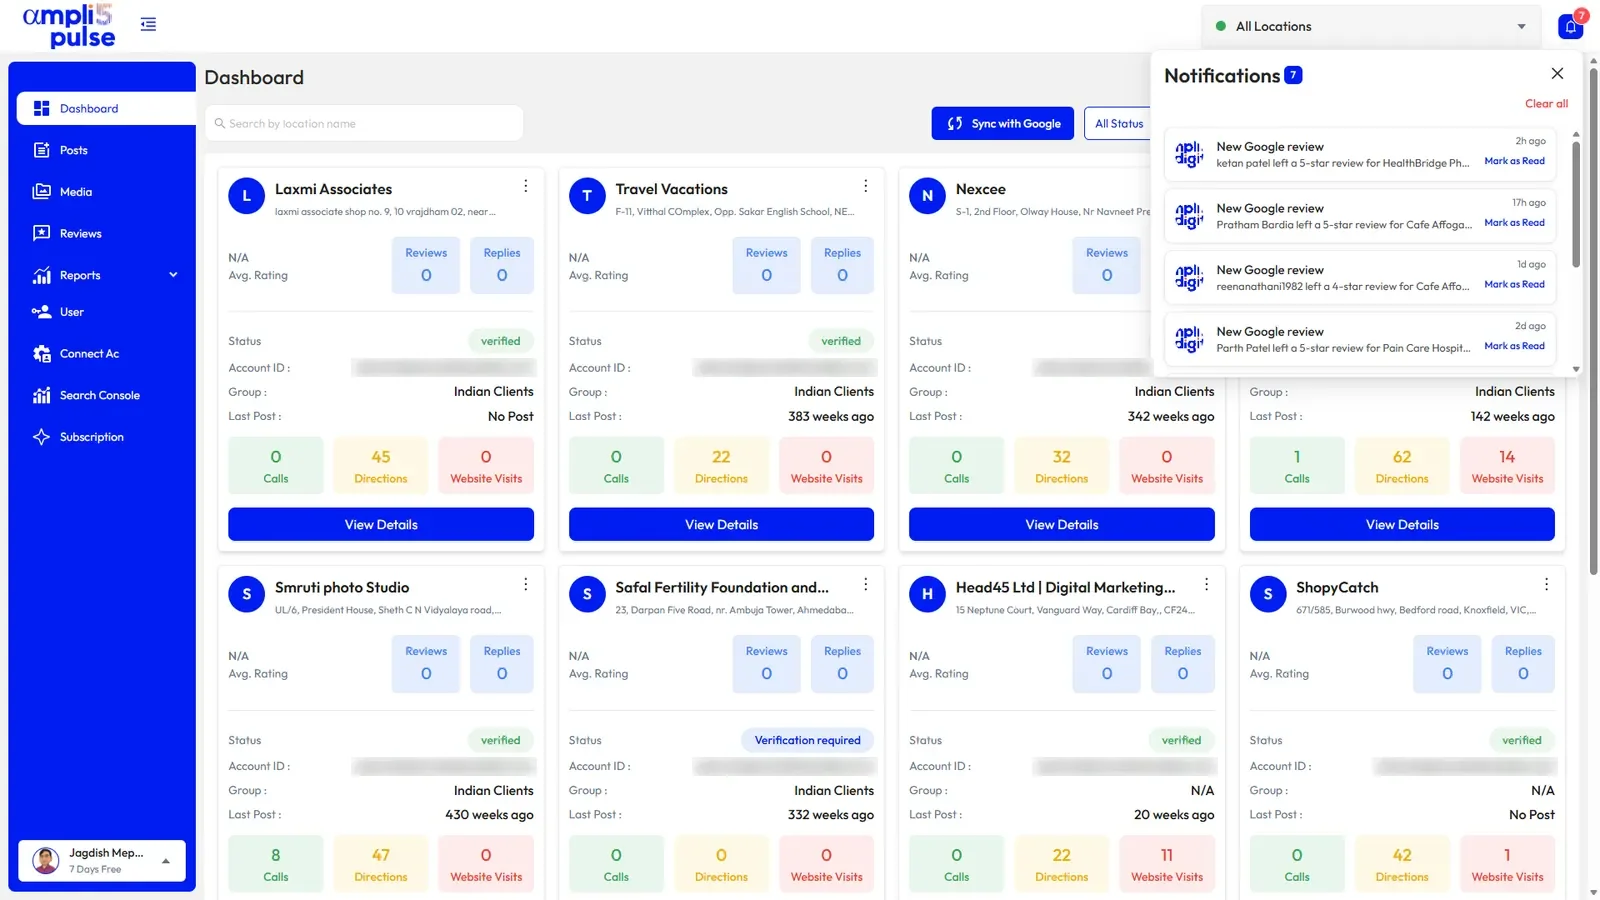Expand the All Locations dropdown
The image size is (1600, 900).
(x=1370, y=26)
